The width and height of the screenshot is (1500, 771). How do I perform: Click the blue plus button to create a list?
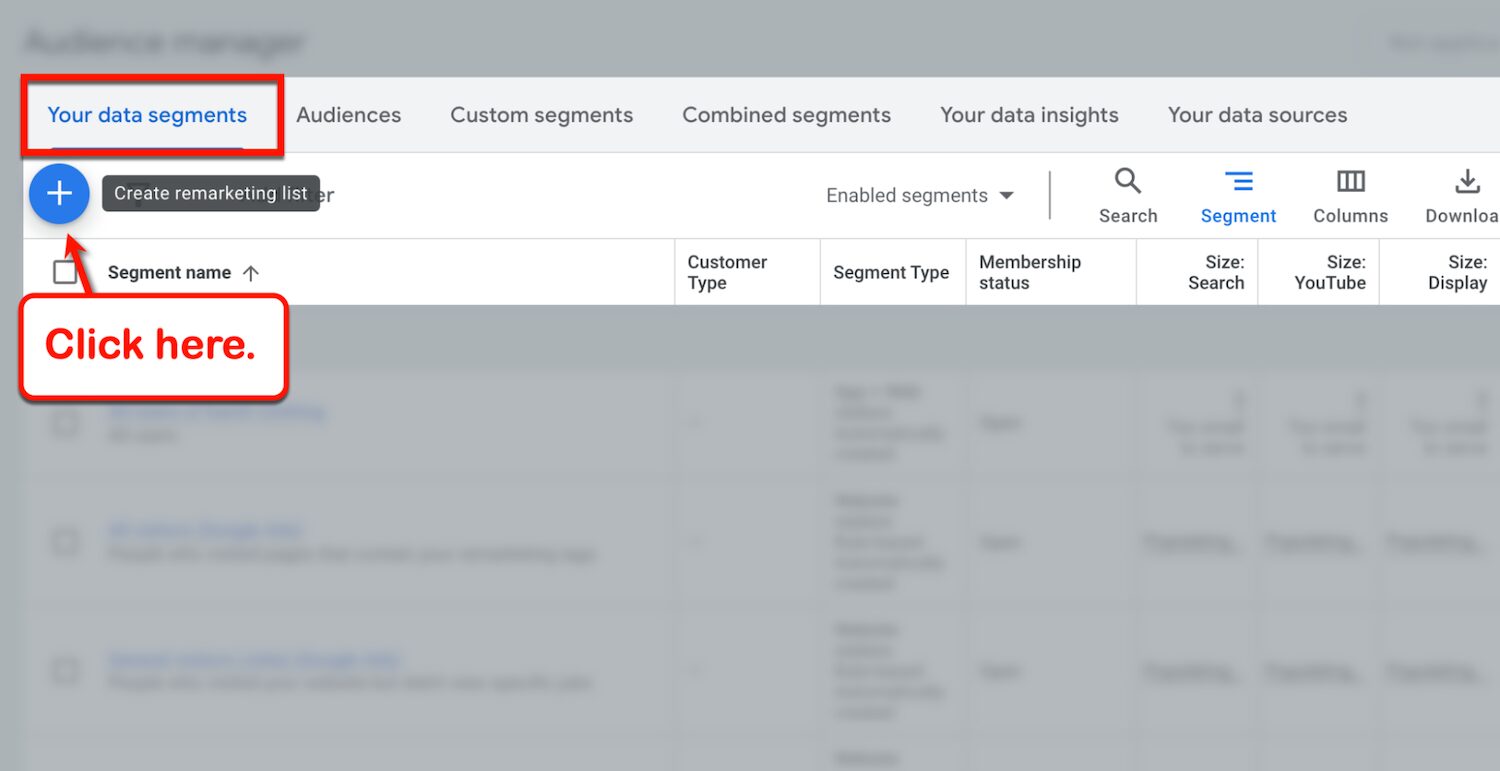point(59,194)
